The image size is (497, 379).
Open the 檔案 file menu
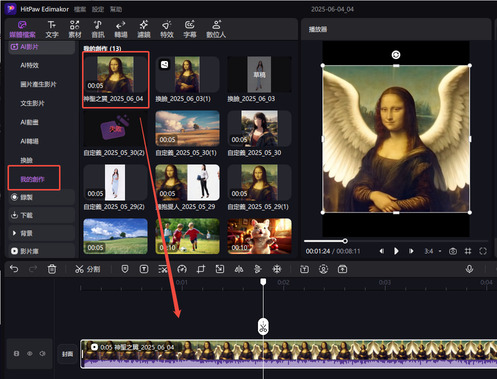[x=80, y=9]
